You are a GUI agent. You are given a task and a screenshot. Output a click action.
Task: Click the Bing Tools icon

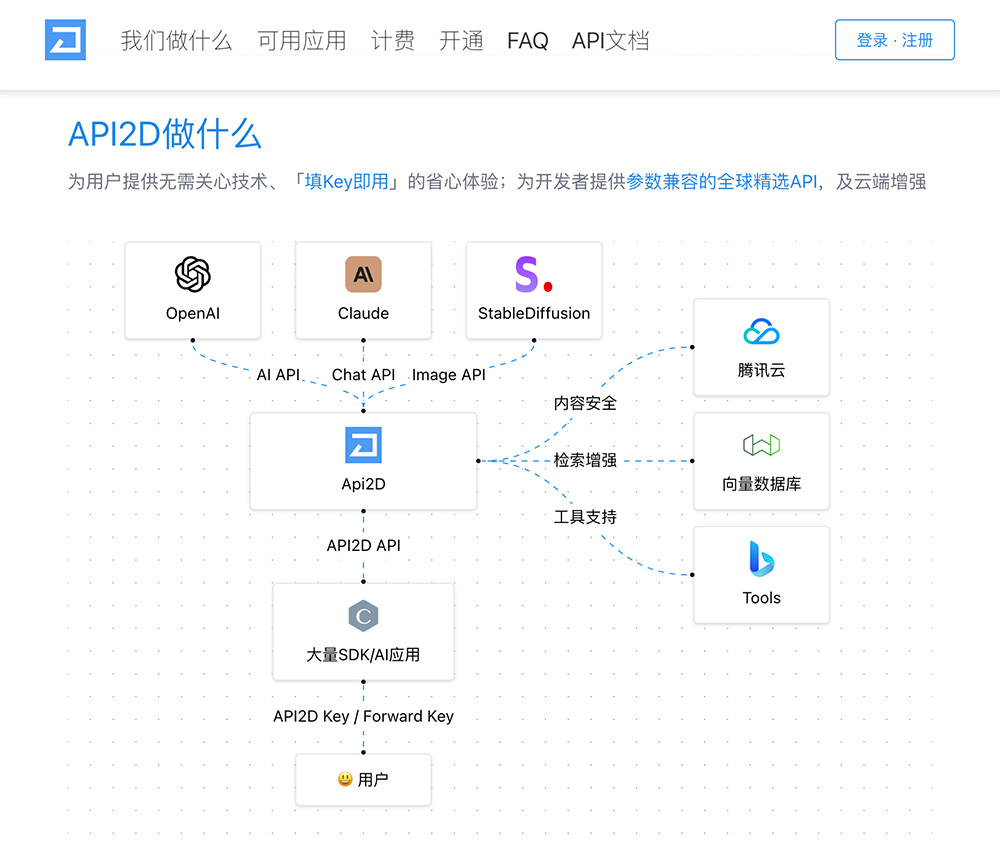[761, 559]
